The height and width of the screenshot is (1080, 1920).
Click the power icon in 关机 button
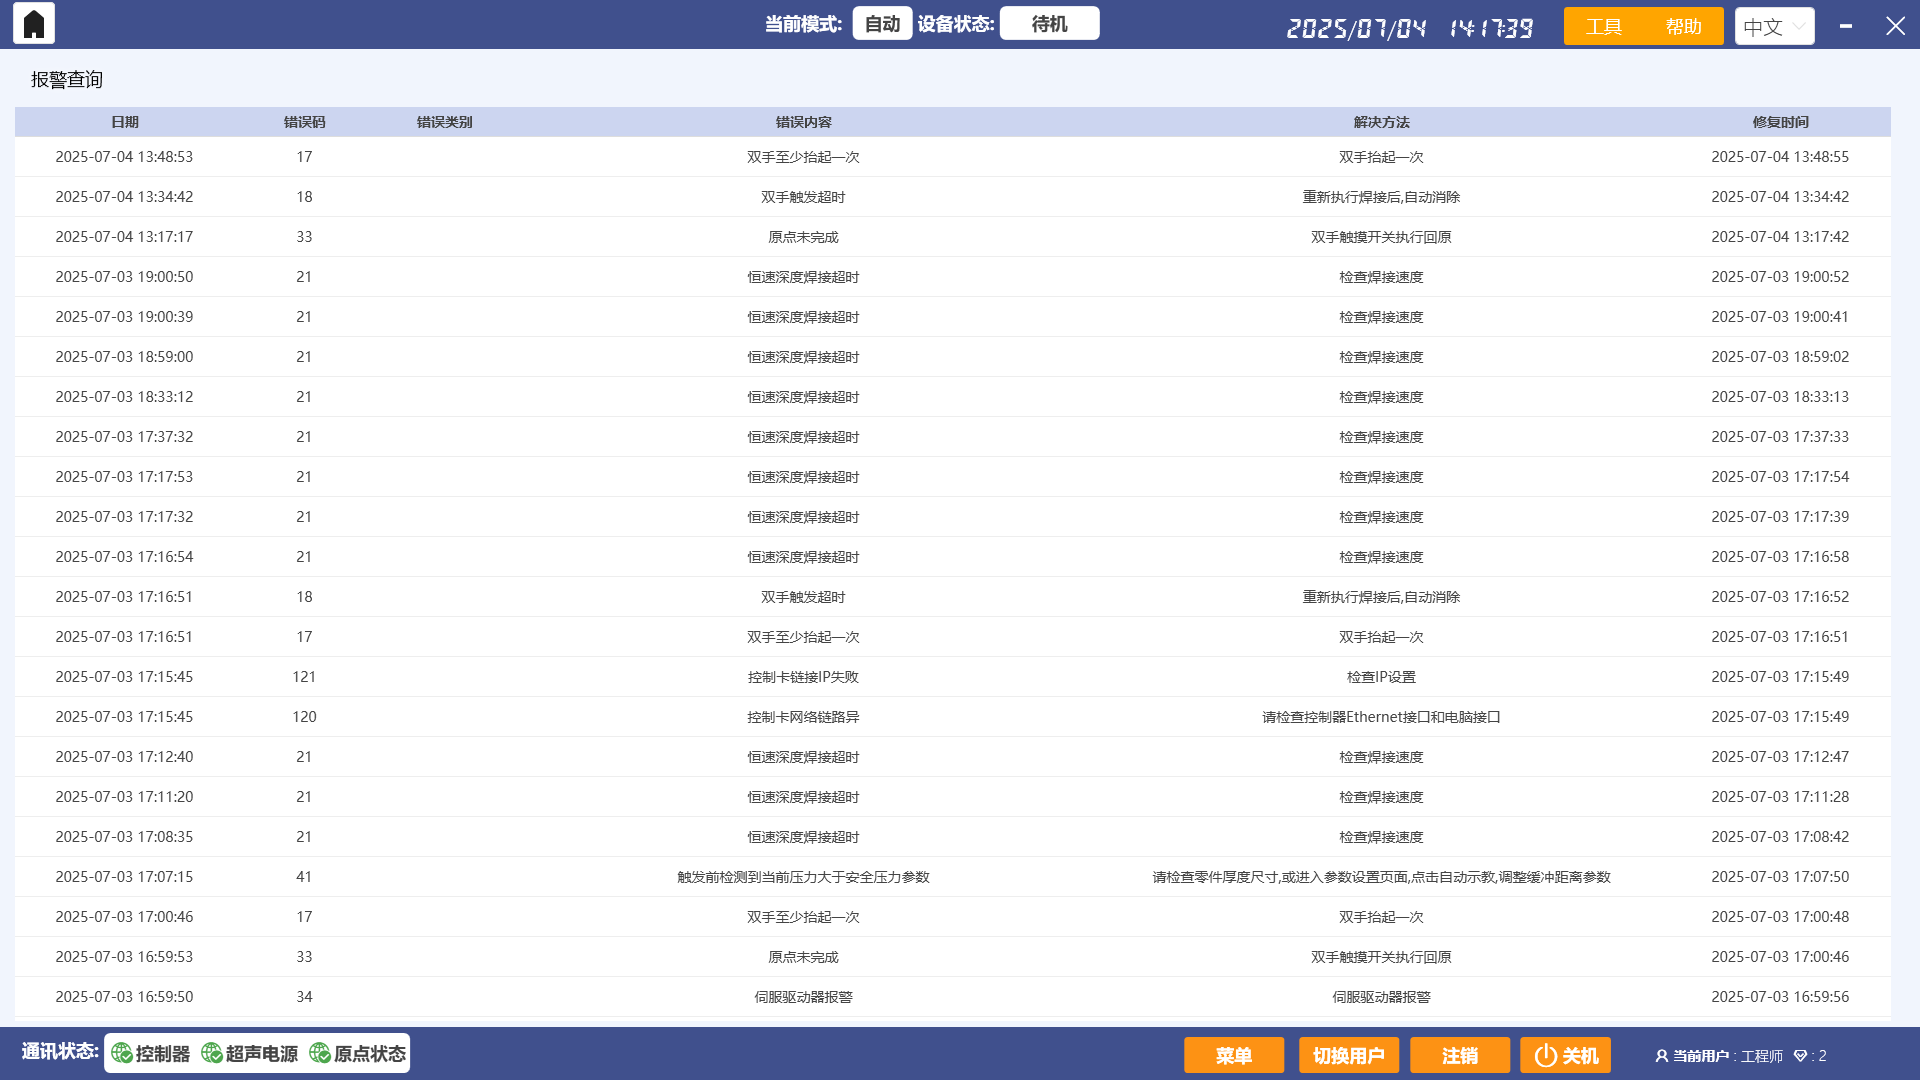point(1546,1055)
